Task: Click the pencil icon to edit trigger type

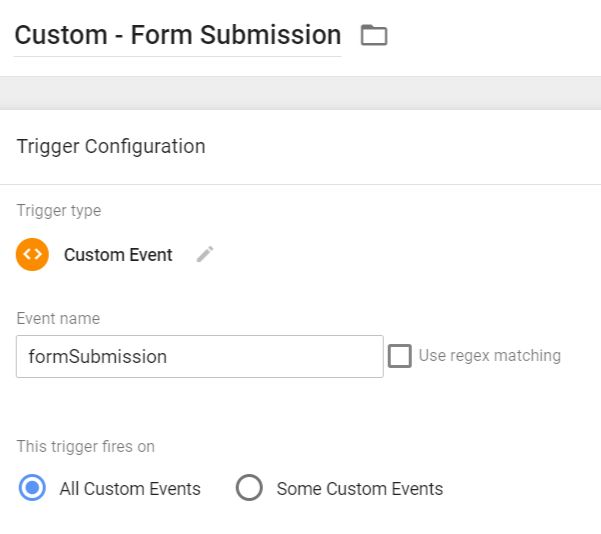Action: pos(205,254)
